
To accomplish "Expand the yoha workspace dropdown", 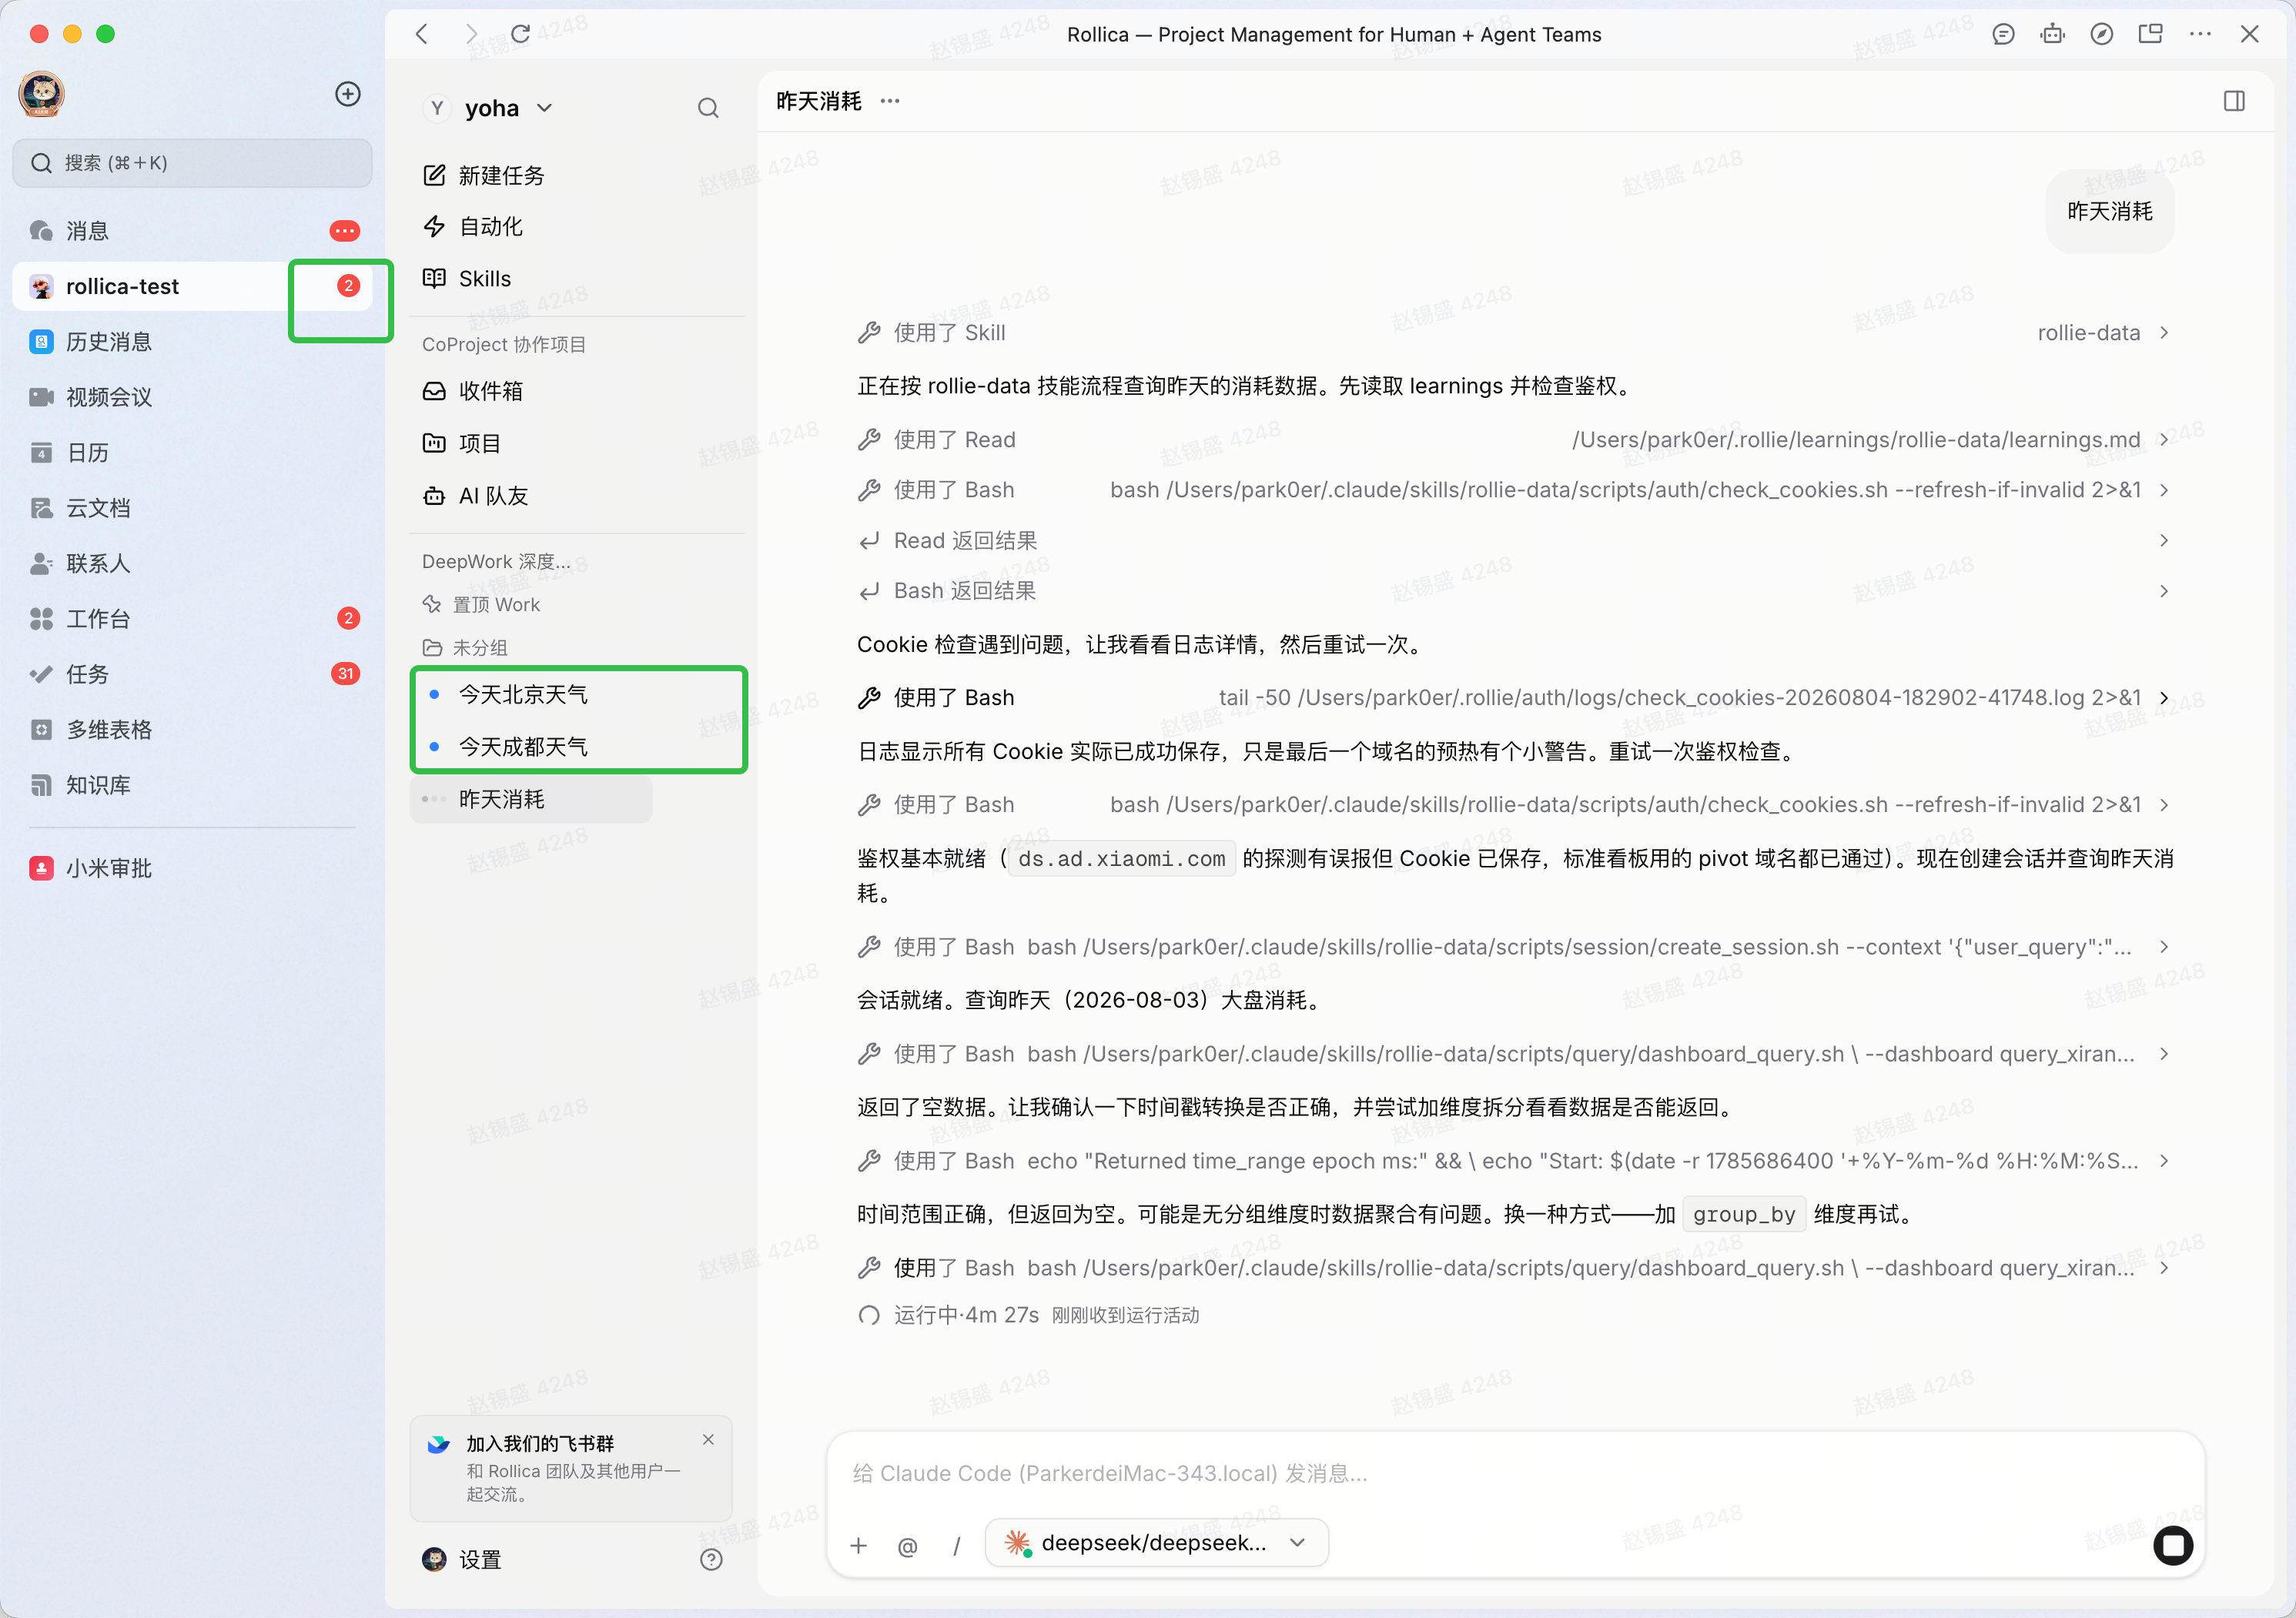I will (x=489, y=108).
